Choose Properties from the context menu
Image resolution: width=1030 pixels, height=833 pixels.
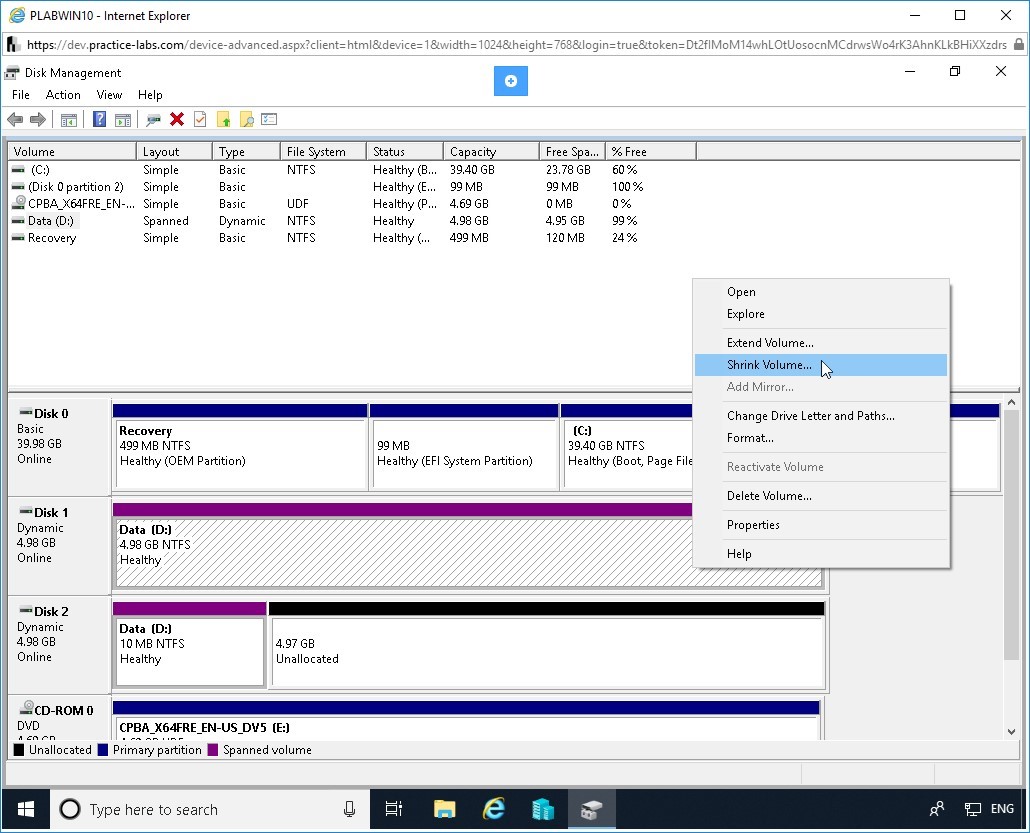tap(820, 525)
